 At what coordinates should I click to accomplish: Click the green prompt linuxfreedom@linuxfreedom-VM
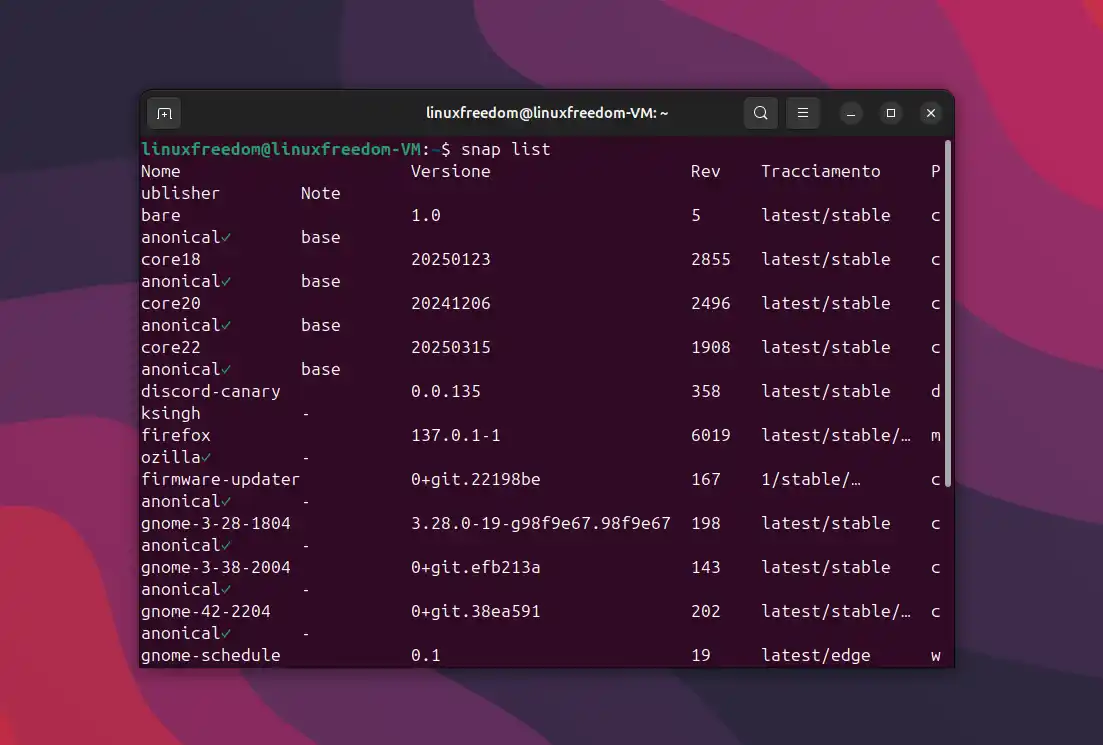point(281,149)
